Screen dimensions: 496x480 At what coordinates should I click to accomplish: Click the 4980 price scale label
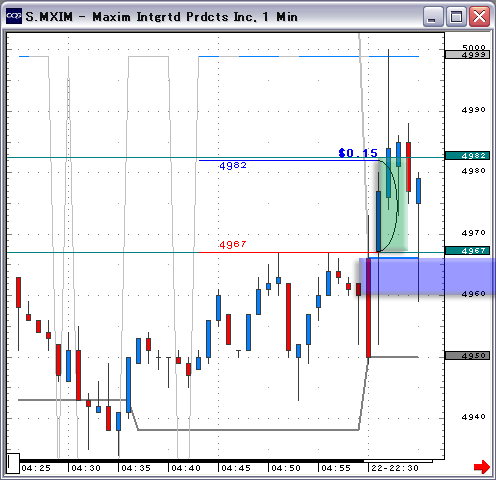[473, 171]
